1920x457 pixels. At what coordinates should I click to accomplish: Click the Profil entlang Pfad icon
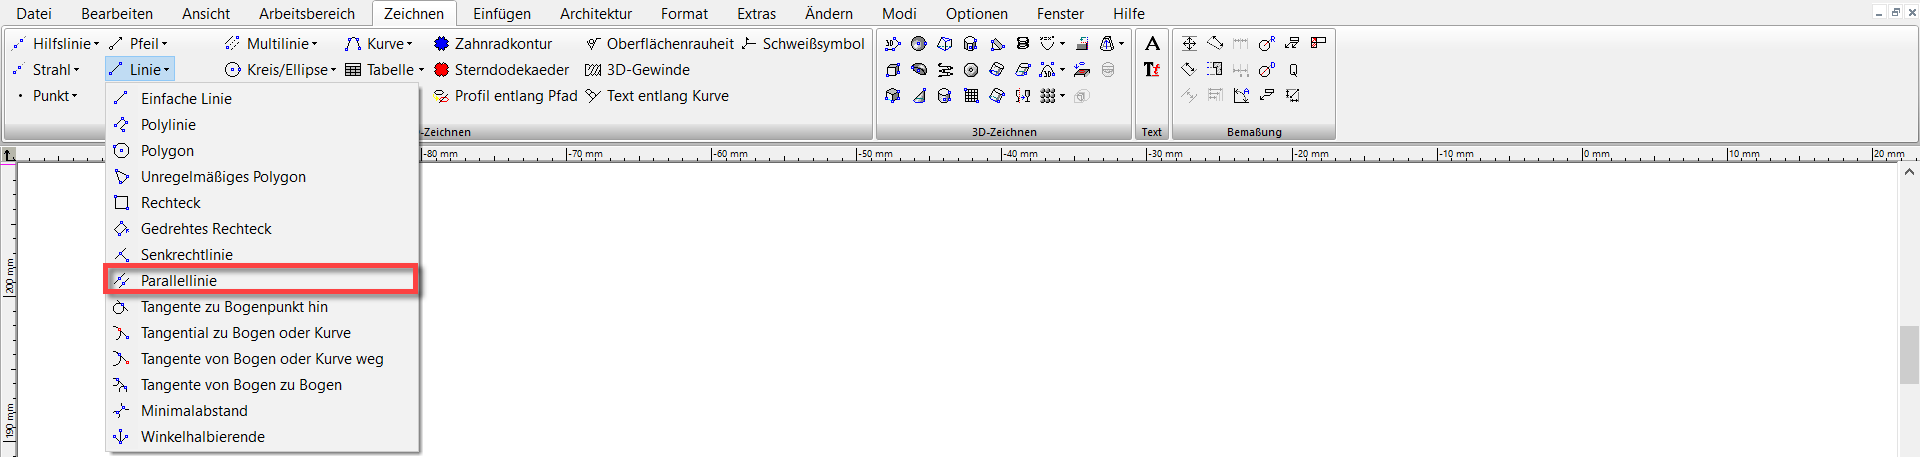[x=441, y=96]
